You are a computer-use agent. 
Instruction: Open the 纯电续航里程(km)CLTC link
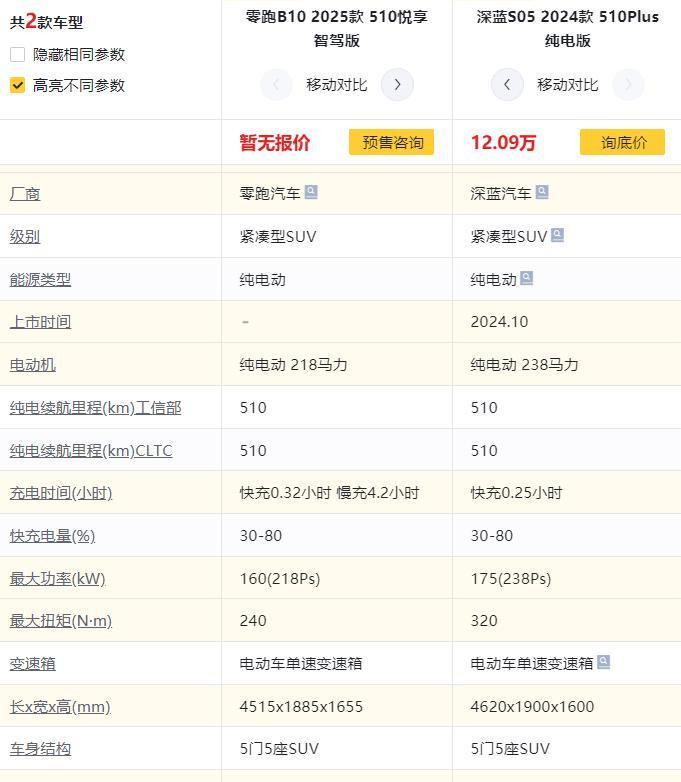(x=91, y=451)
